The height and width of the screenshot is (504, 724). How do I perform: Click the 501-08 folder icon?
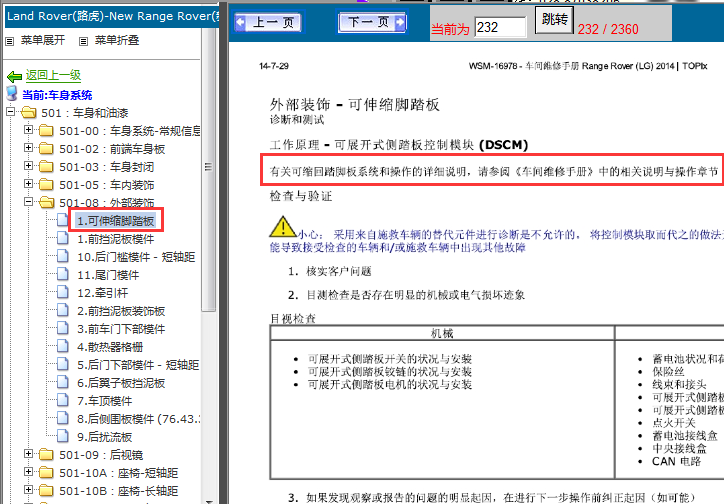(46, 203)
